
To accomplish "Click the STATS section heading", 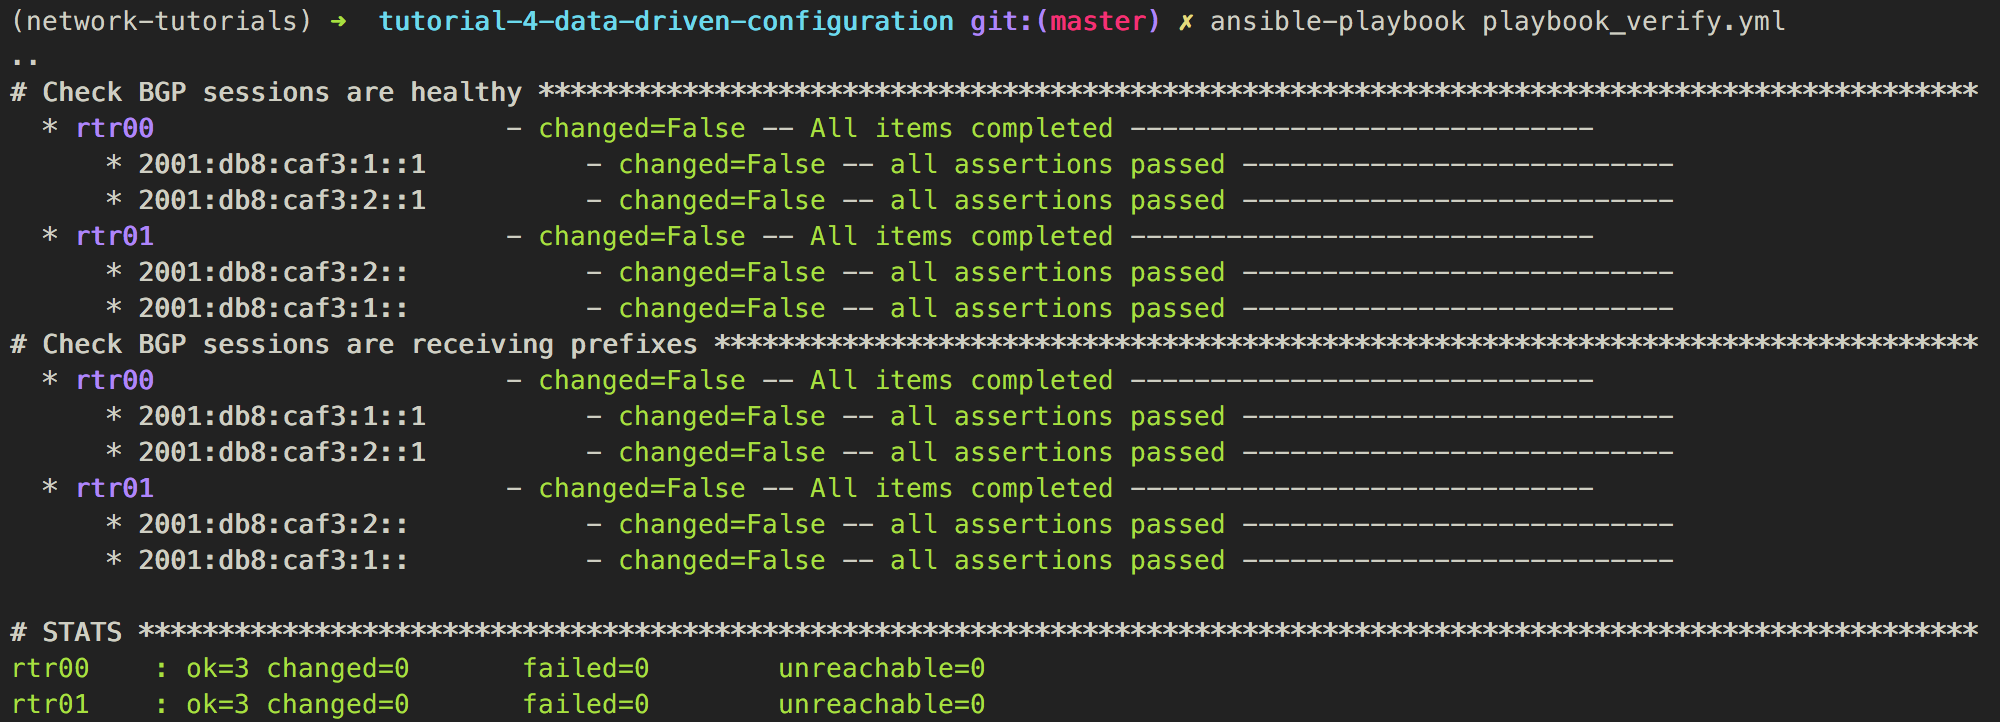I will (82, 633).
